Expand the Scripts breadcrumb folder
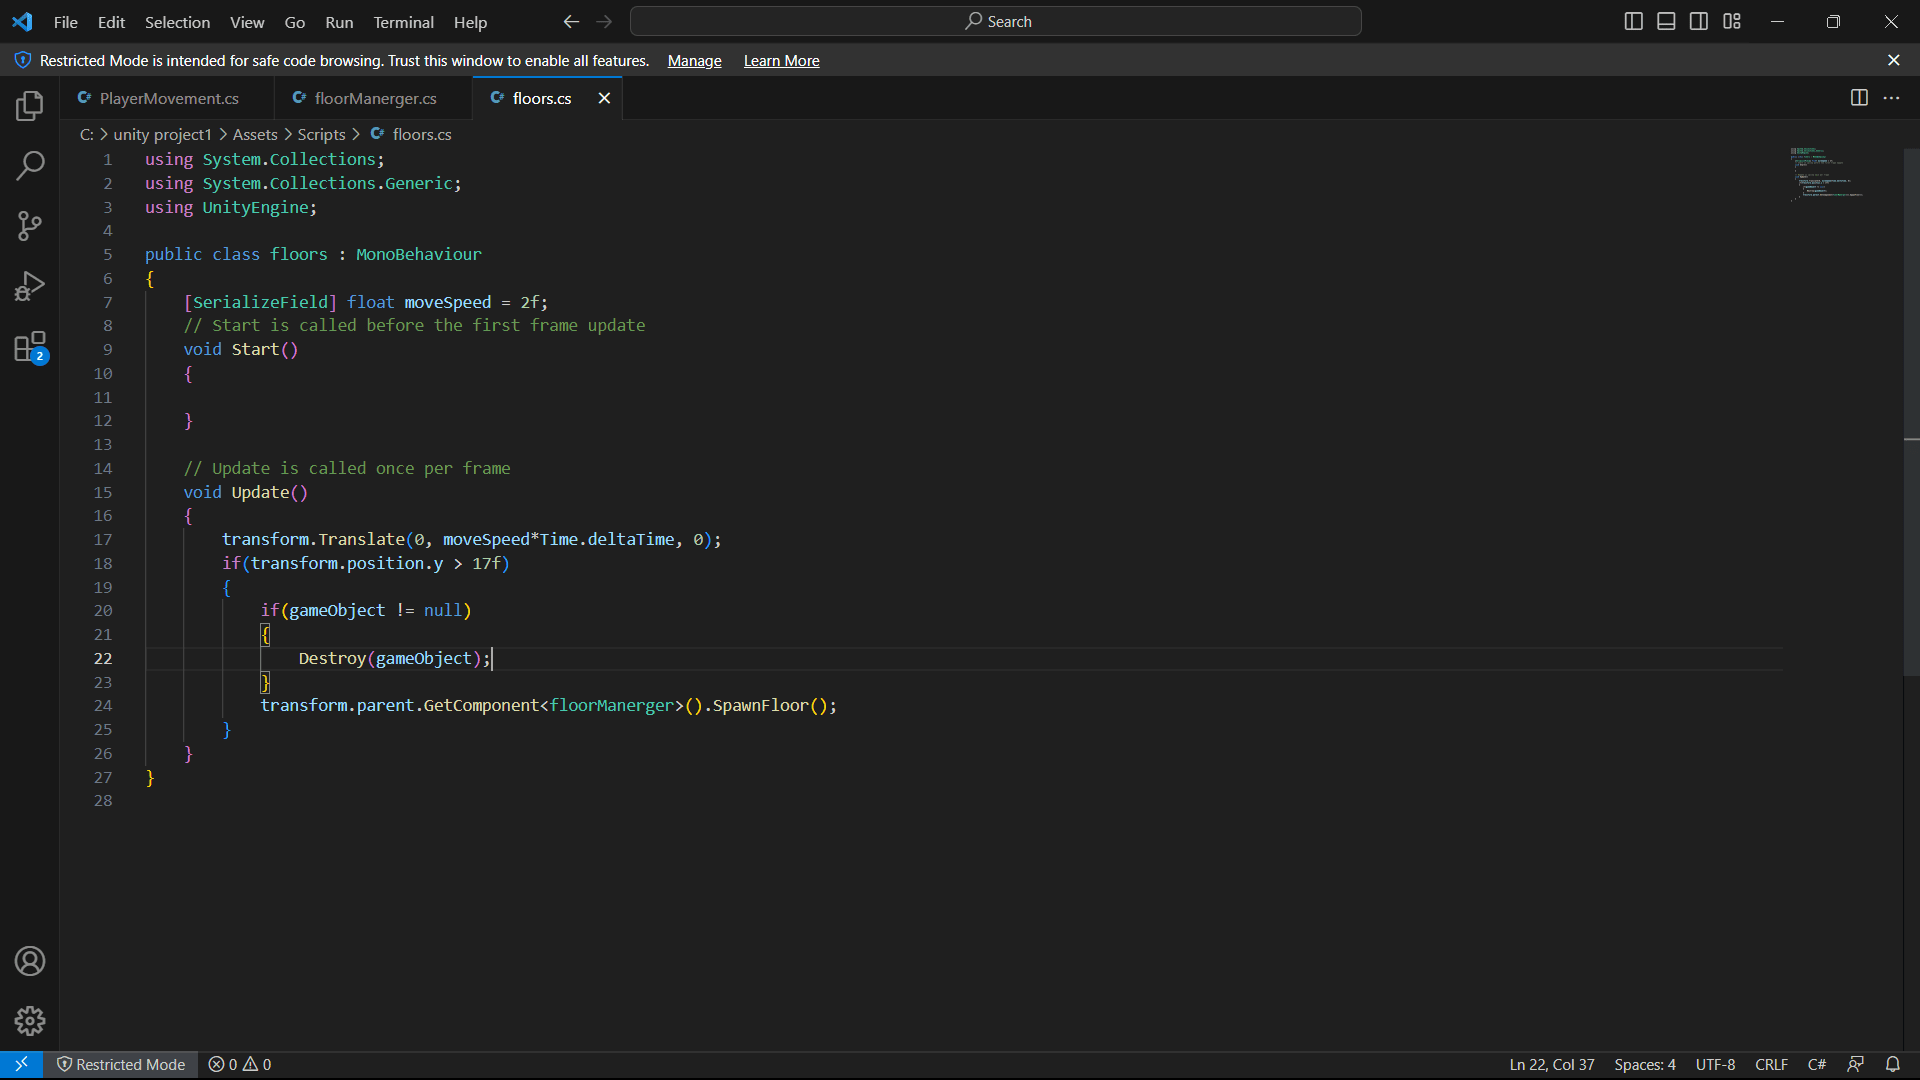The image size is (1920, 1080). point(321,134)
